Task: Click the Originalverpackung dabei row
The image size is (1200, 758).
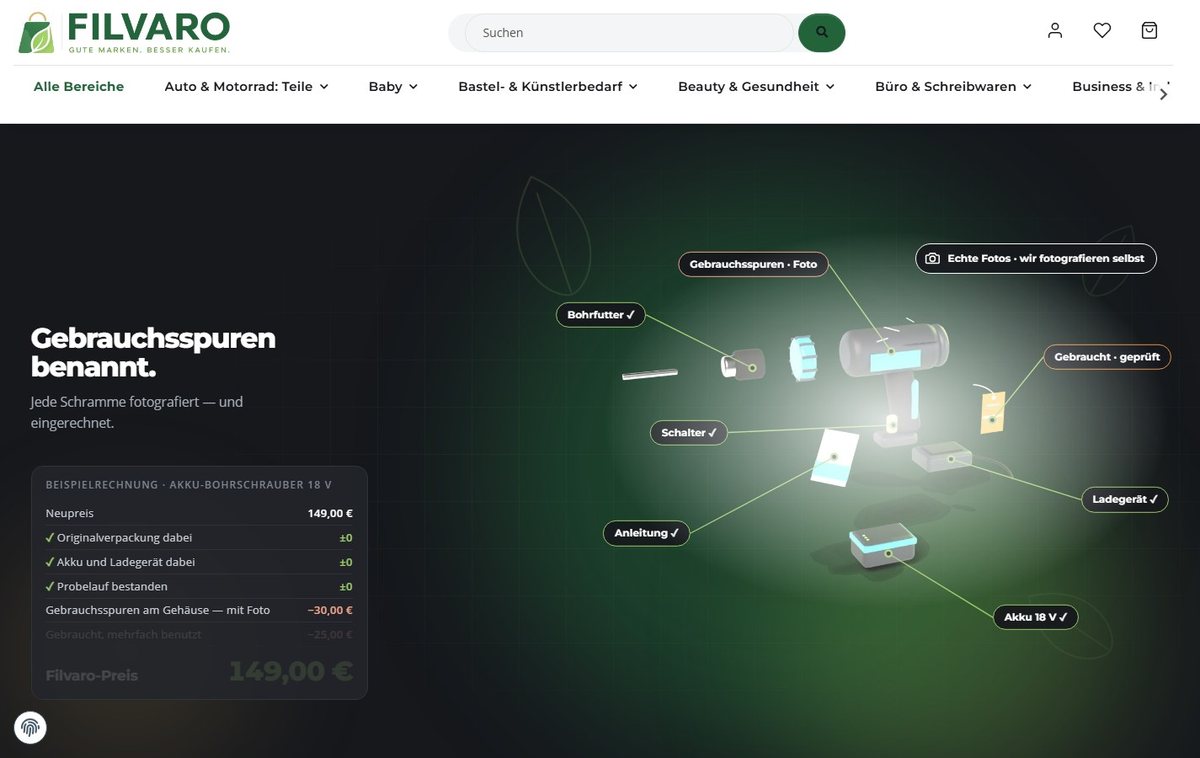Action: [x=199, y=537]
